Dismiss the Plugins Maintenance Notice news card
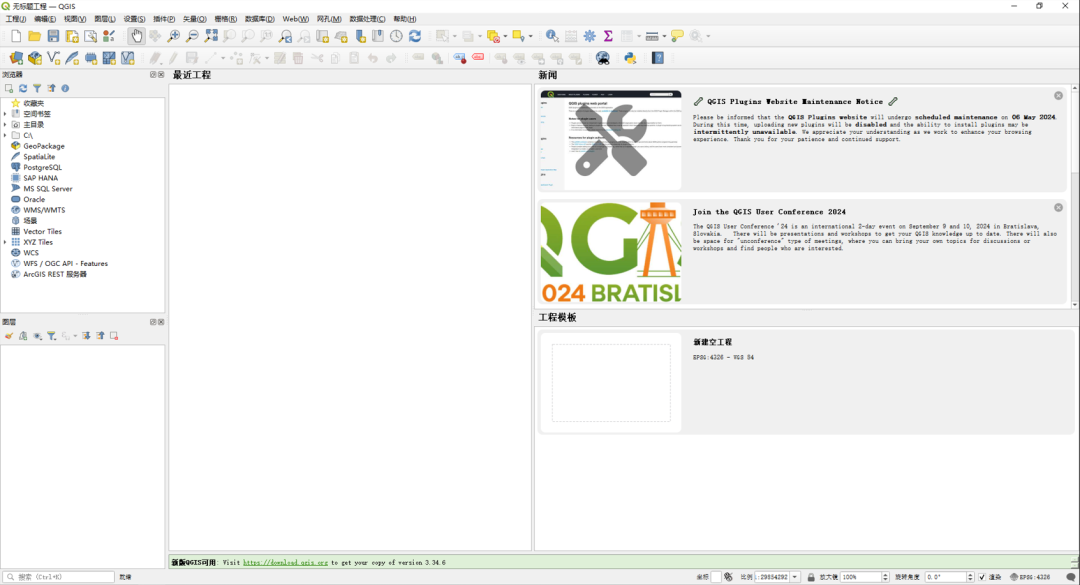Screen dimensions: 1080x585 (1059, 96)
